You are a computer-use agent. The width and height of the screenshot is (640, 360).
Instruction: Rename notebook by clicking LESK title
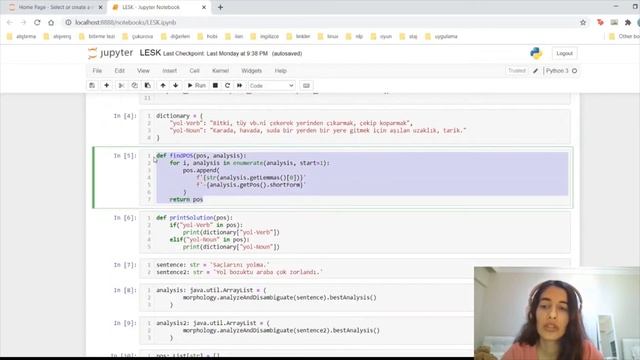pyautogui.click(x=150, y=53)
